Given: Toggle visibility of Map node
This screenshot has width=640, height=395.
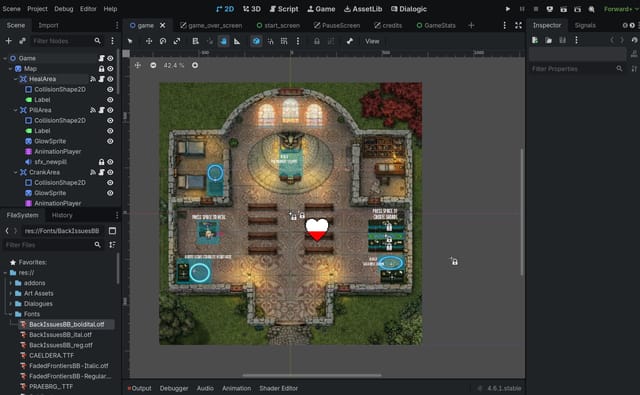Looking at the screenshot, I should coord(110,69).
